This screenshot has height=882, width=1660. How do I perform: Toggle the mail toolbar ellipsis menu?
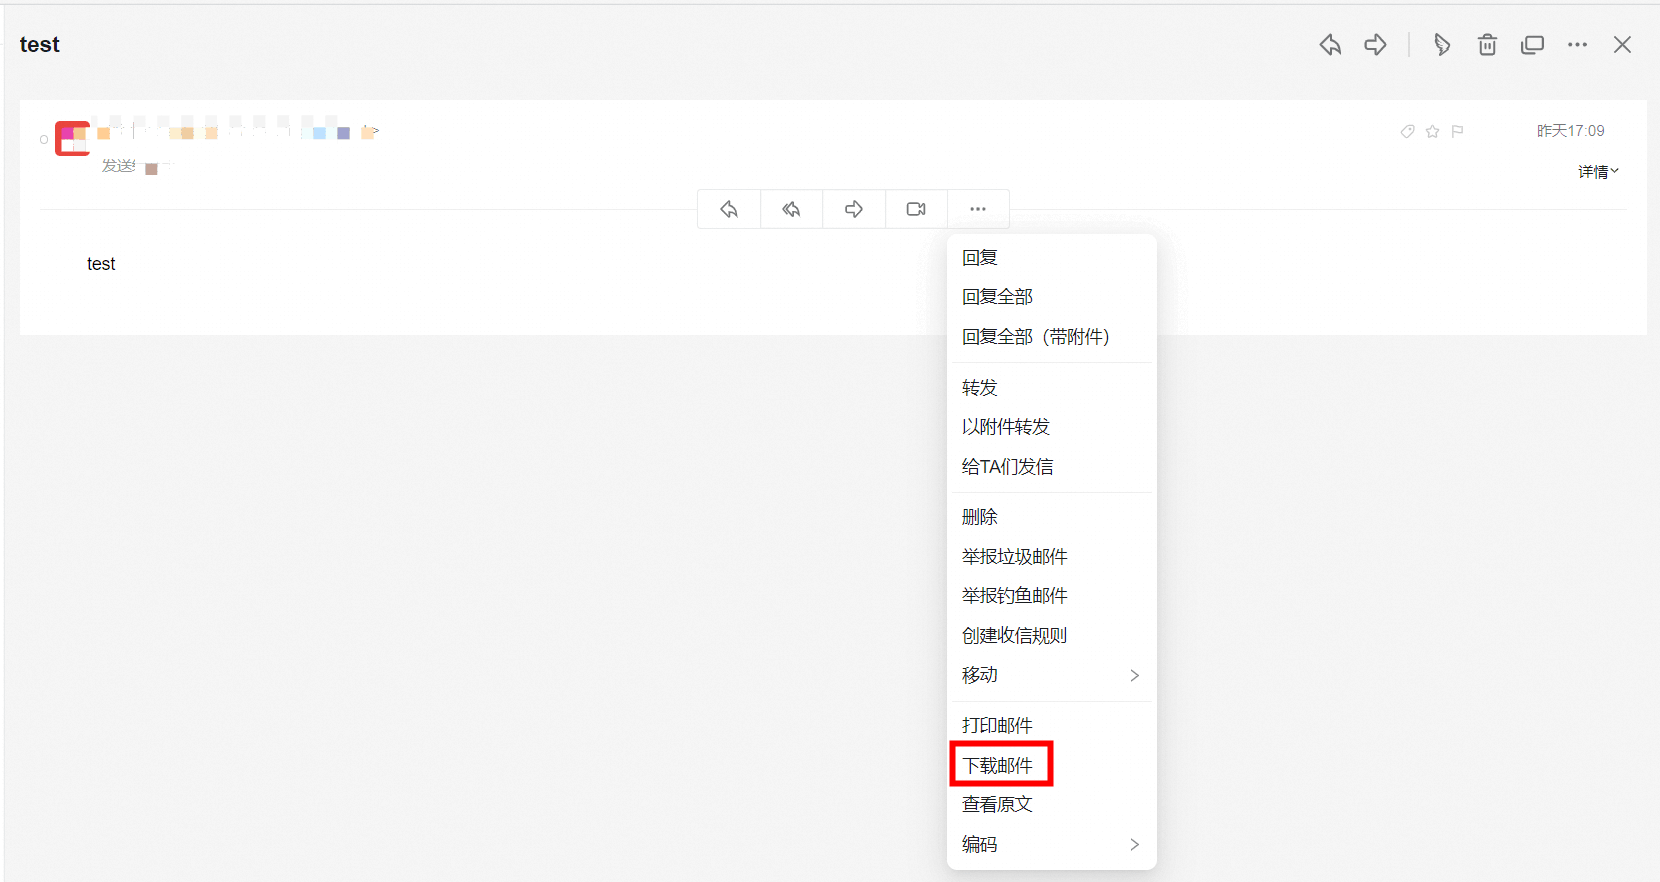pos(978,209)
